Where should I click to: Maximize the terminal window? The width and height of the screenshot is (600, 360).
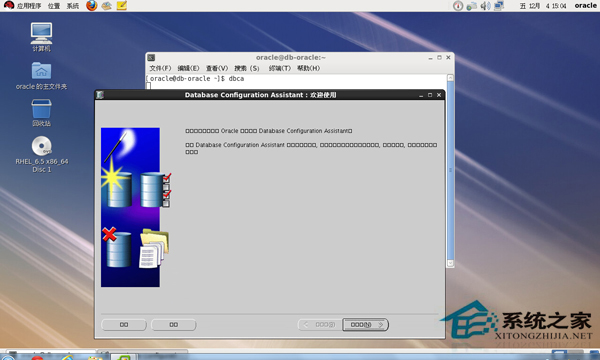coord(439,57)
